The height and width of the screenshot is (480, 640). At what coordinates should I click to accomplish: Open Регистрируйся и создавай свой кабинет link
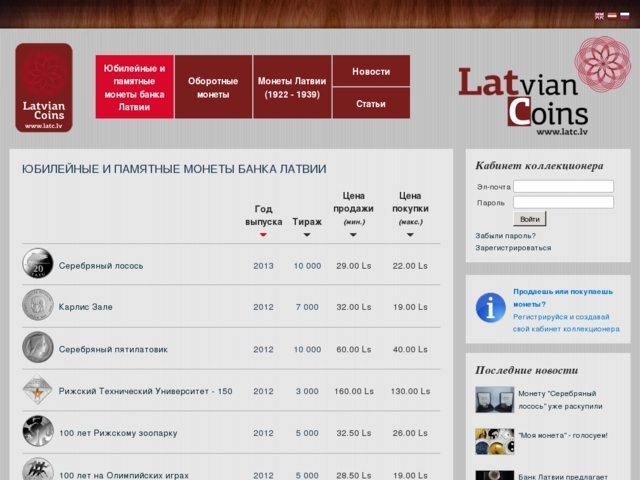tap(566, 323)
